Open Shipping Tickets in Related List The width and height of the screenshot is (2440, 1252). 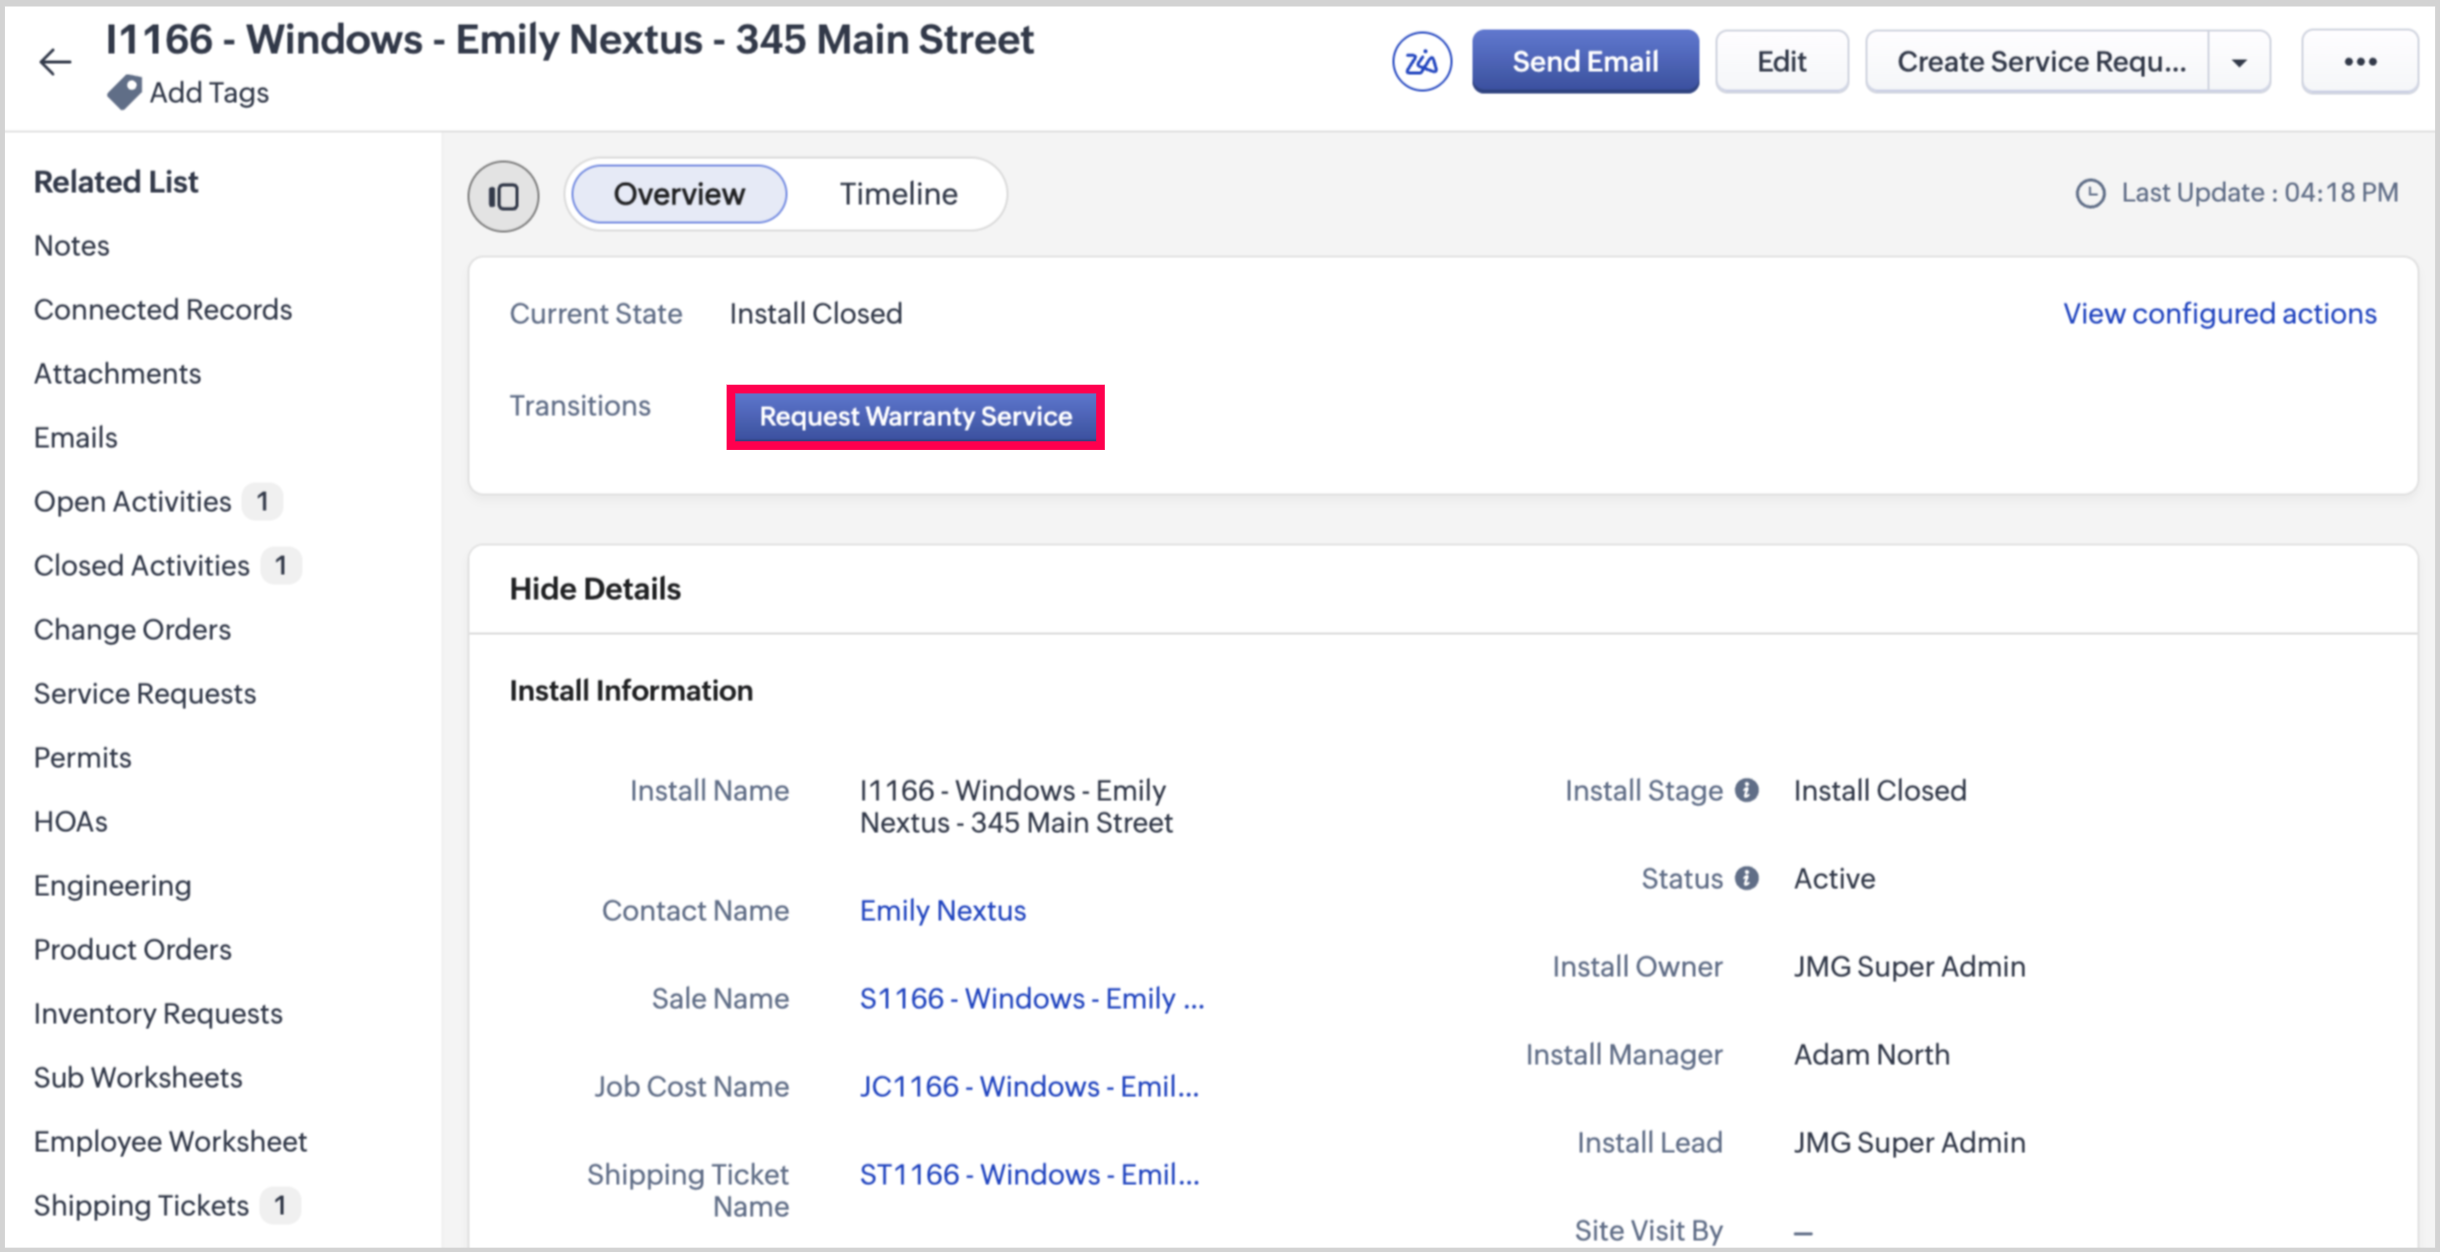141,1205
